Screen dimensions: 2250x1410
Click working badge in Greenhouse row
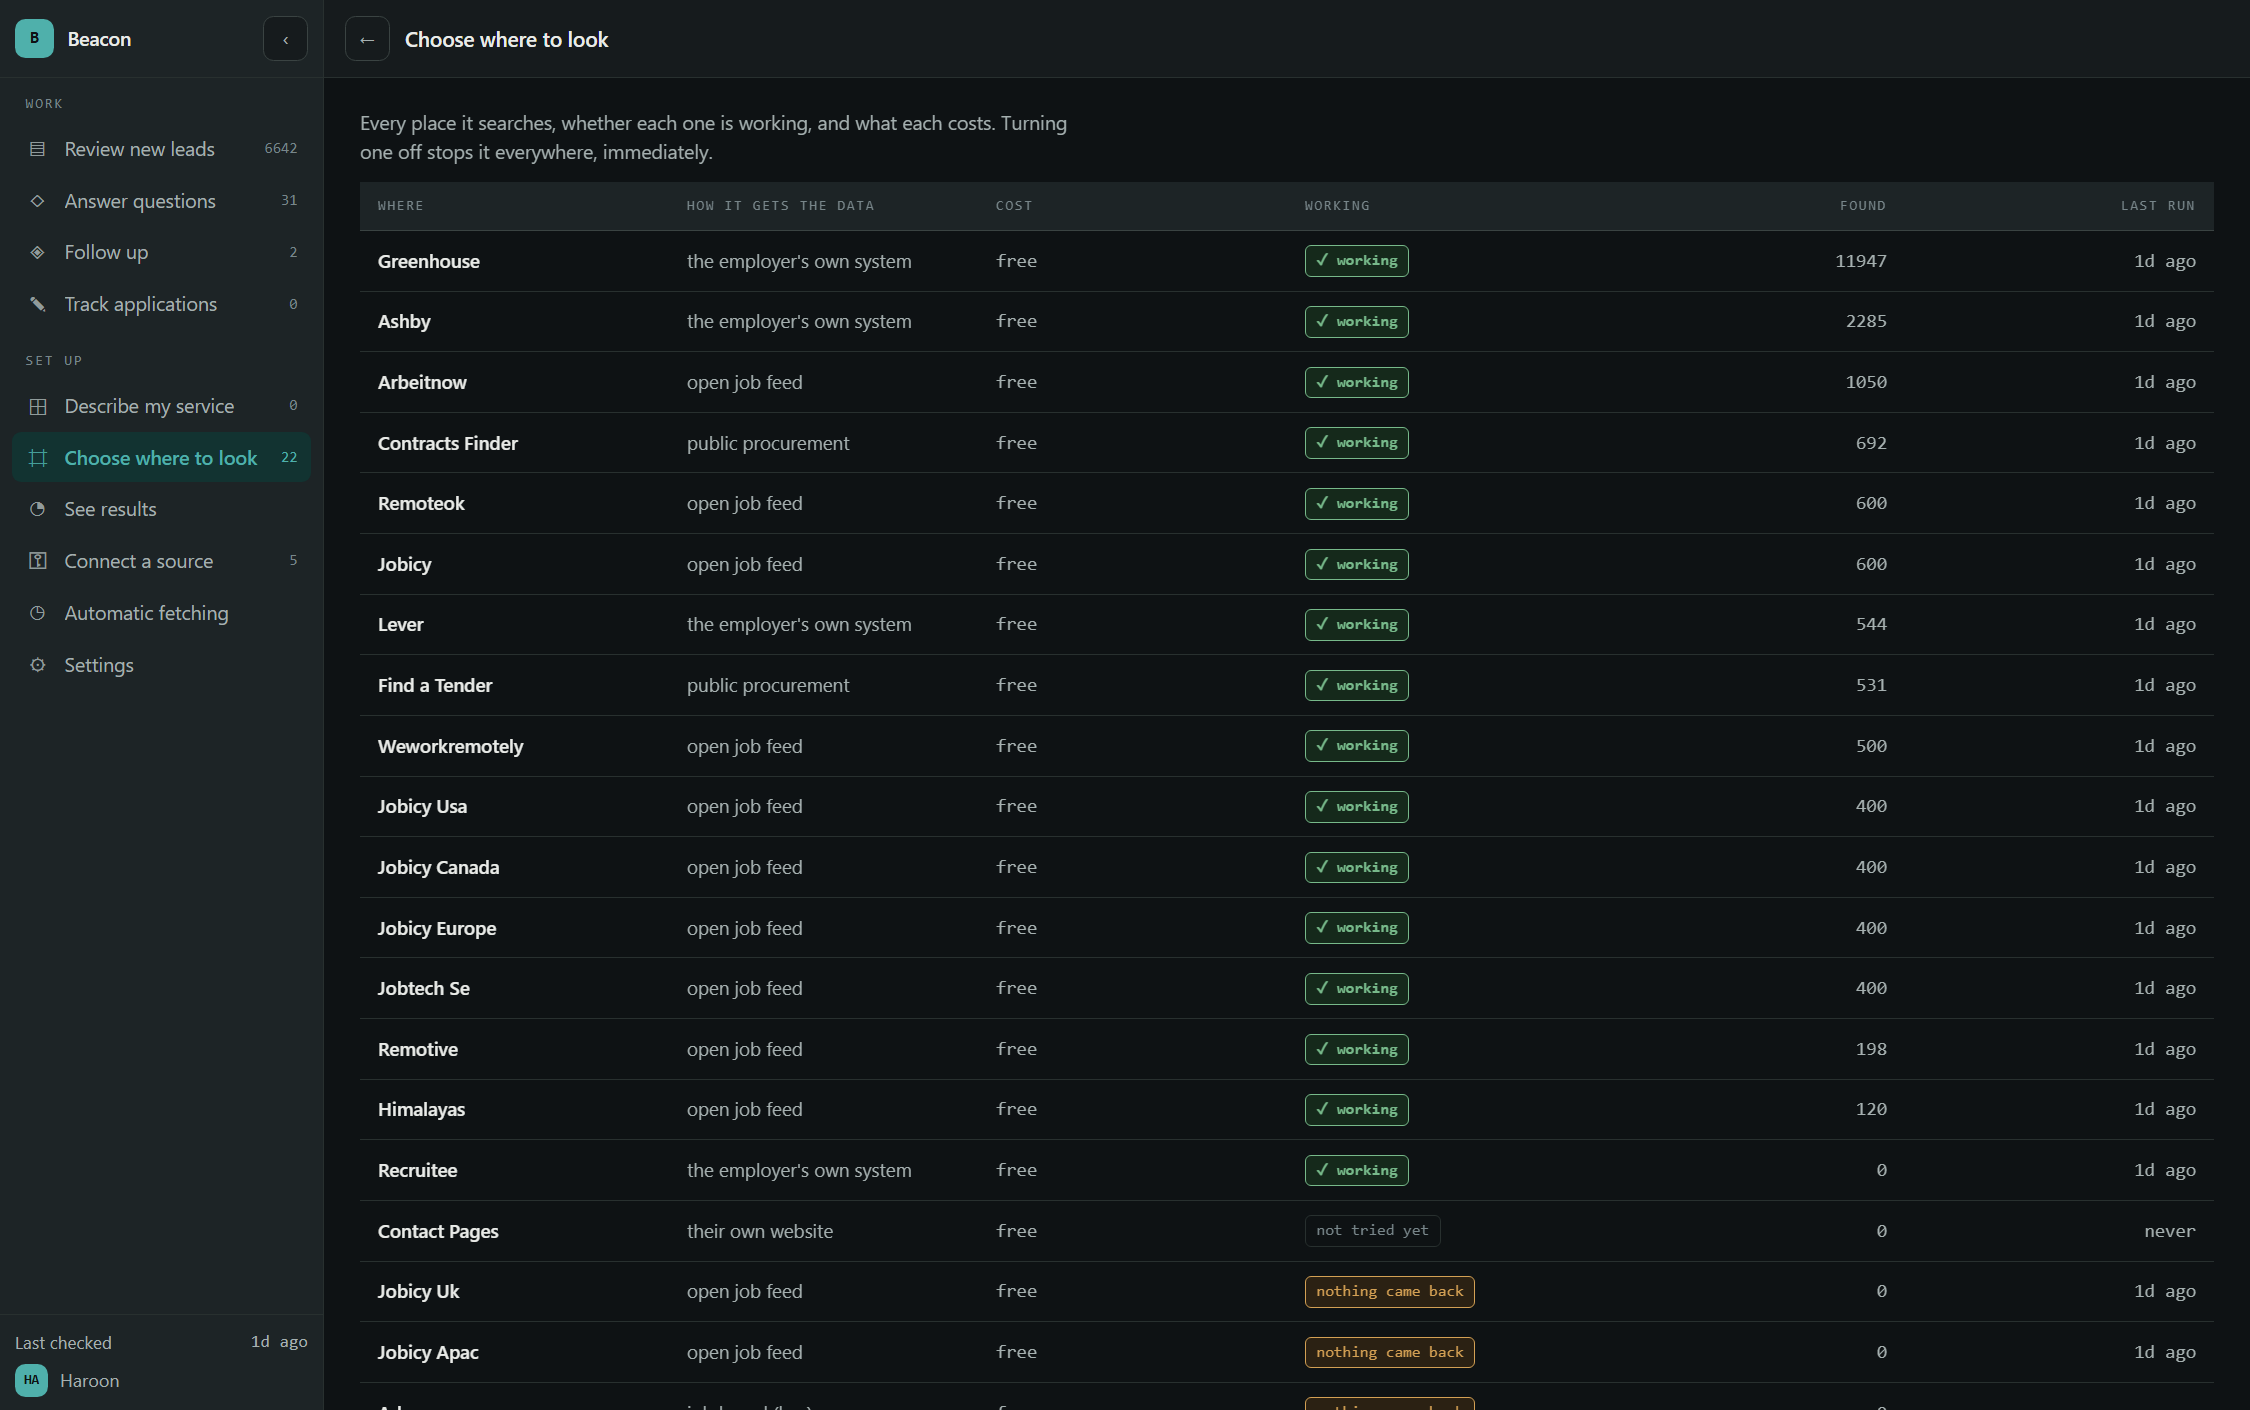click(1356, 261)
